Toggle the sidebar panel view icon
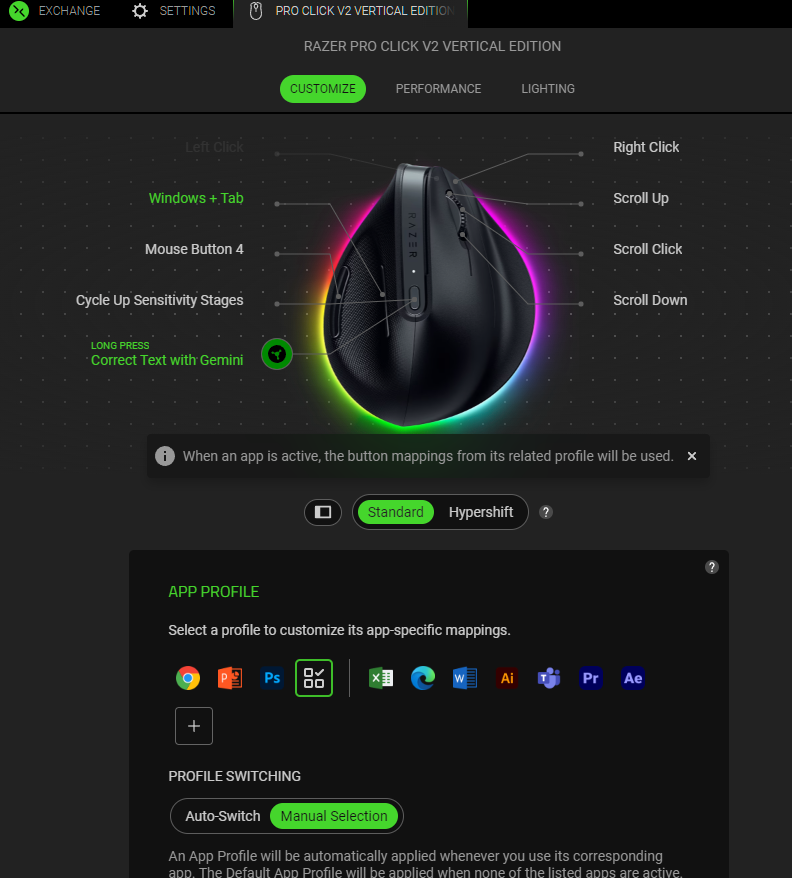This screenshot has height=878, width=792. click(323, 512)
